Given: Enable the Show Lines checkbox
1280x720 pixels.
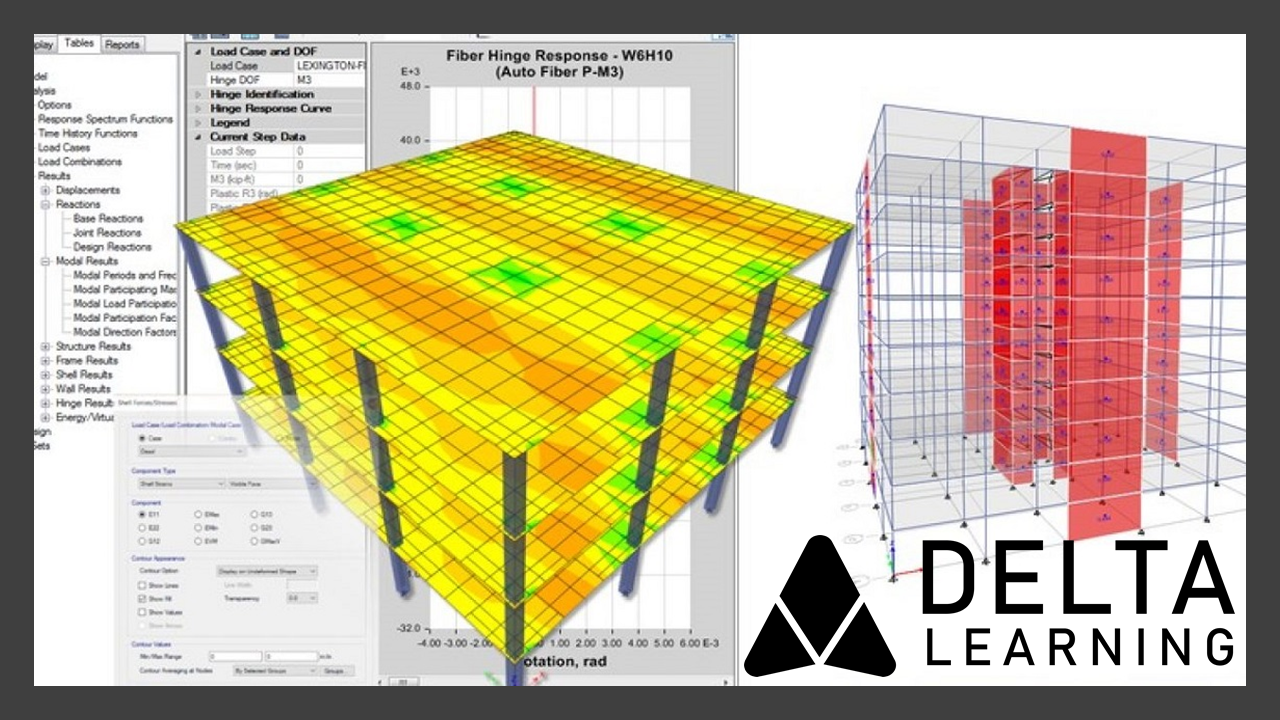Looking at the screenshot, I should (141, 585).
